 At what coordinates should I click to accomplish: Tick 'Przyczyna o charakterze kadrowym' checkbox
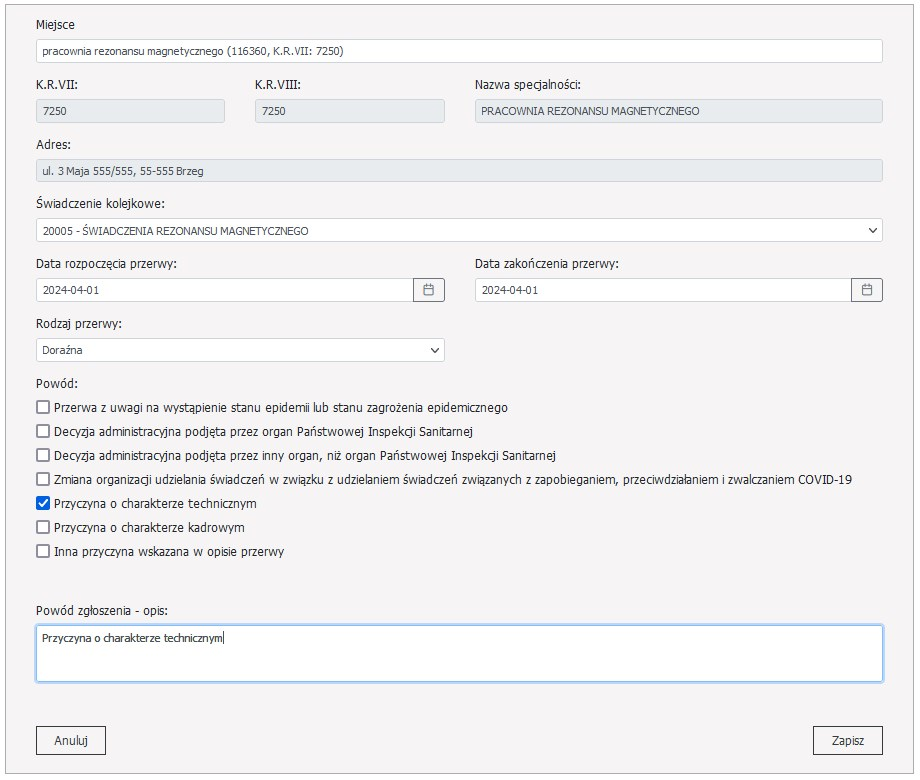(x=43, y=527)
